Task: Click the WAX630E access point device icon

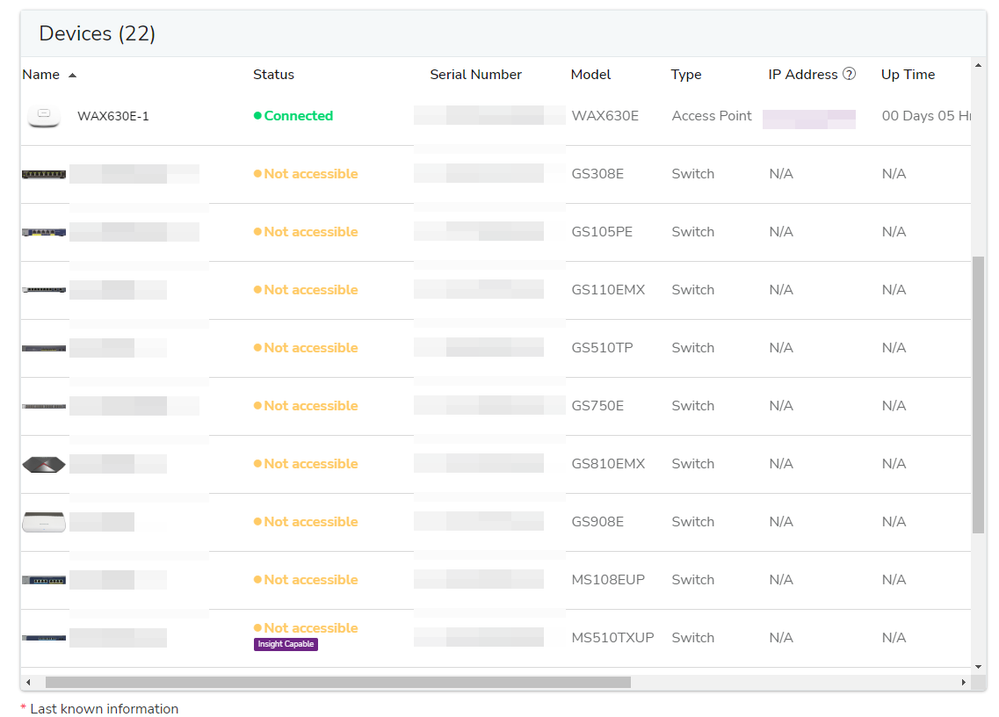Action: 43,116
